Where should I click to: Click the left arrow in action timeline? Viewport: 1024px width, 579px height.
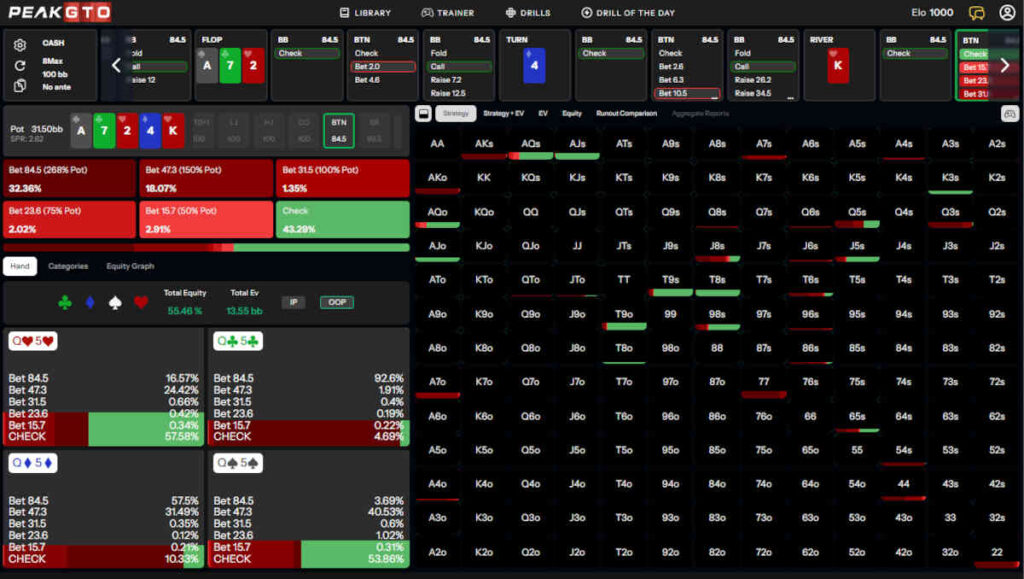[116, 65]
